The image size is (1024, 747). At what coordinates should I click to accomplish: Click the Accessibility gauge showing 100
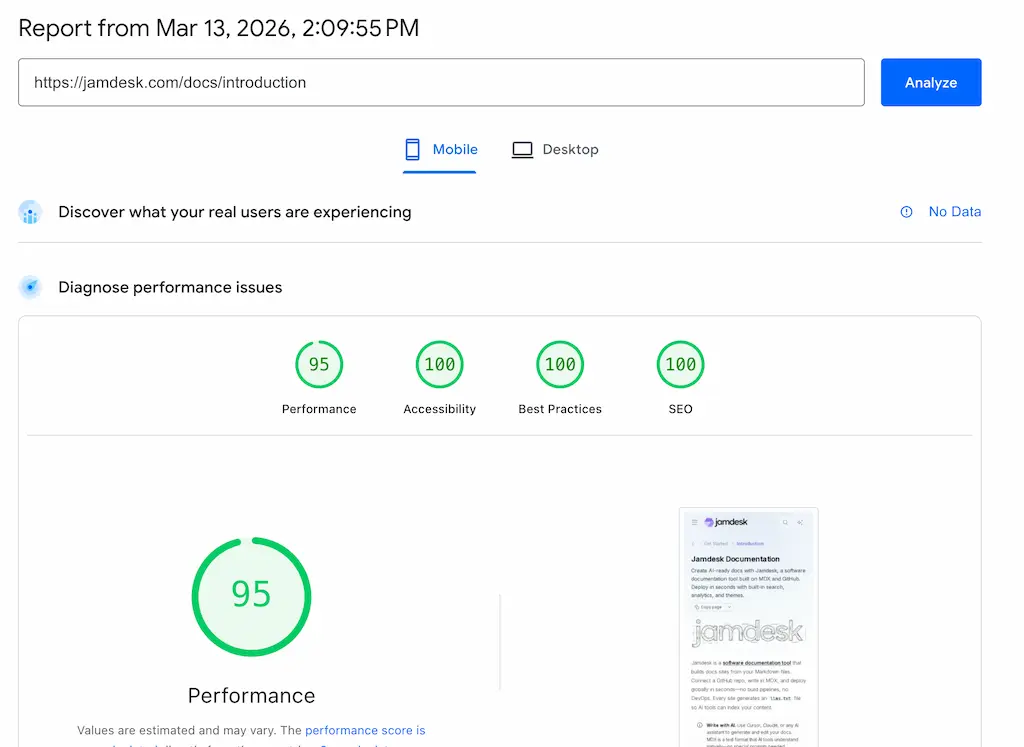(439, 364)
